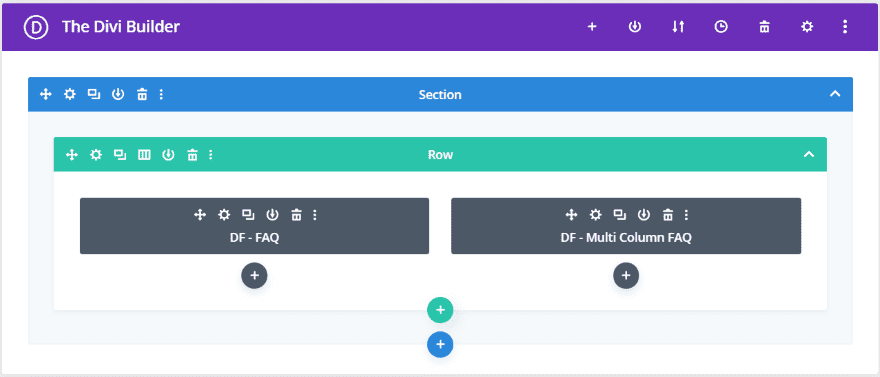Add a new module below DF - FAQ

coord(254,275)
